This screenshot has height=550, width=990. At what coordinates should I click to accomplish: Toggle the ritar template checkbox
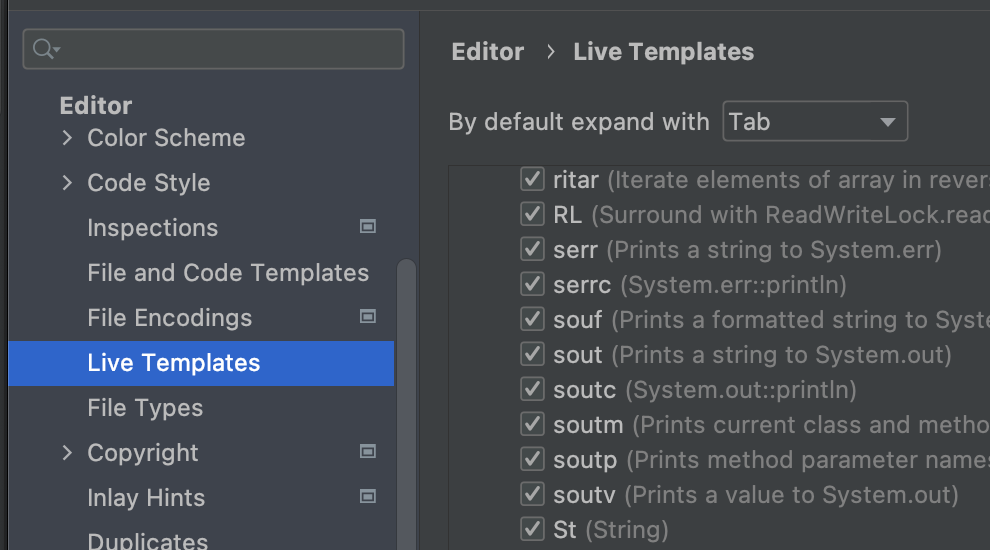tap(532, 180)
